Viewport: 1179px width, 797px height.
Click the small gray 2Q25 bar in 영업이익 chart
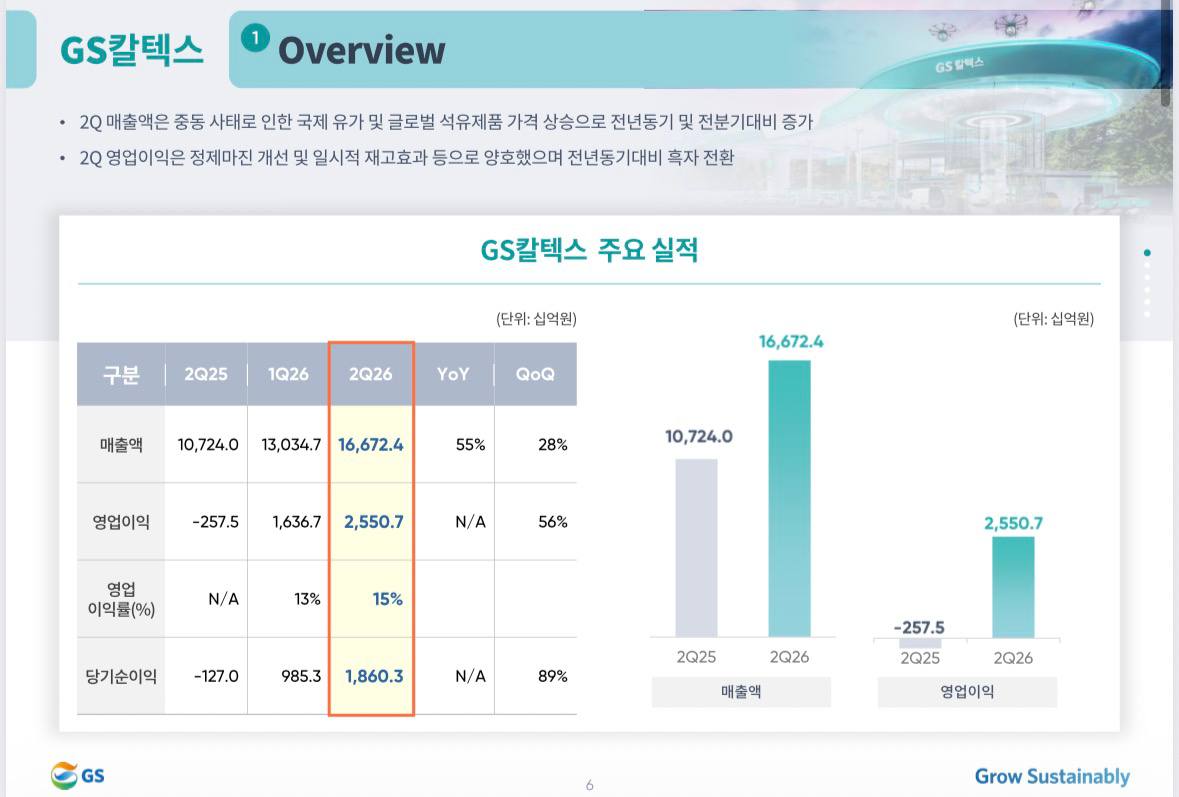[920, 644]
